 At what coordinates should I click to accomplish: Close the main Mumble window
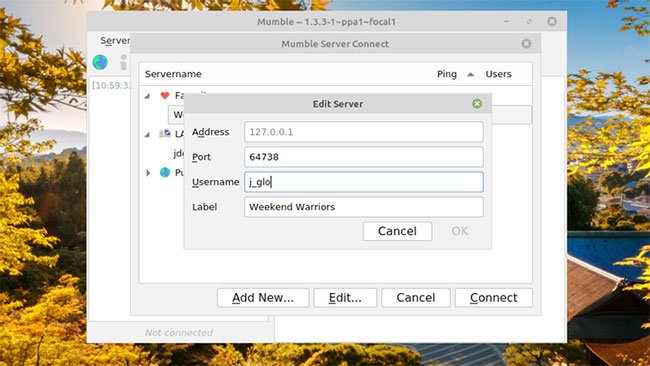pyautogui.click(x=552, y=21)
